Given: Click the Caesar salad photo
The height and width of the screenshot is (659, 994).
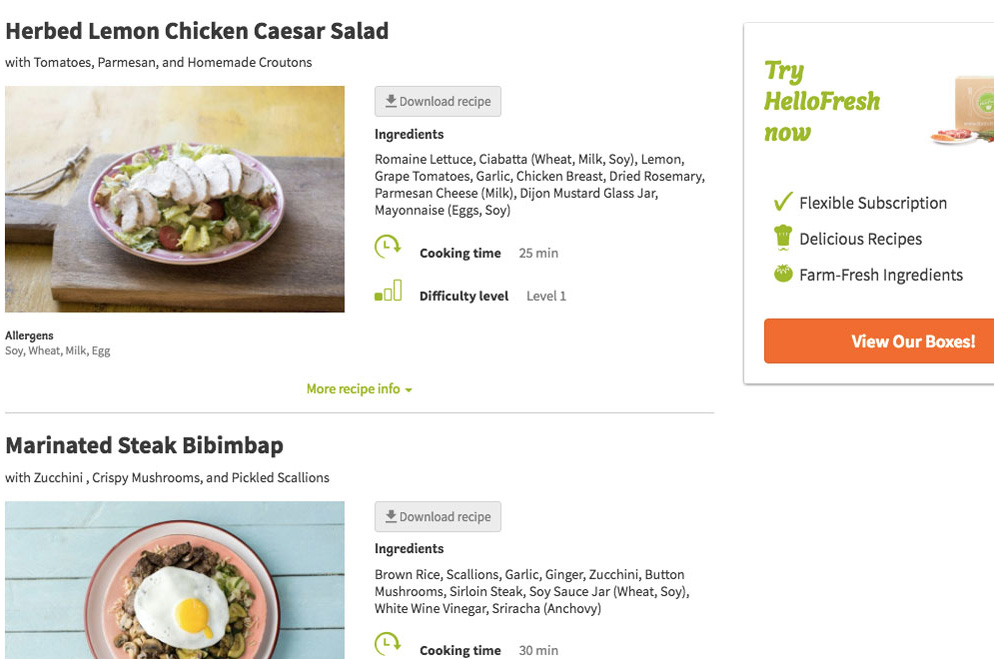Looking at the screenshot, I should coord(175,199).
